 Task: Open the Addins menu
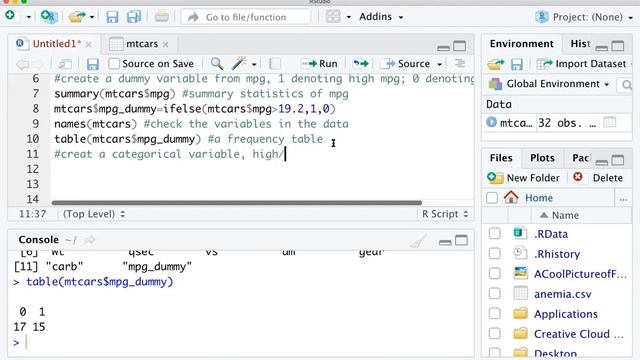[x=381, y=17]
